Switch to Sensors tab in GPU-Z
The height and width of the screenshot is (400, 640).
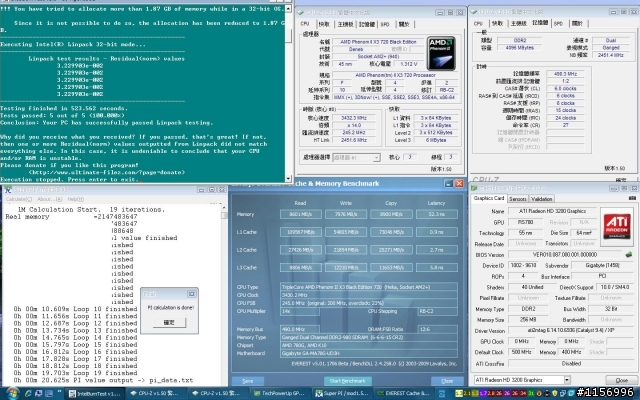(x=518, y=199)
